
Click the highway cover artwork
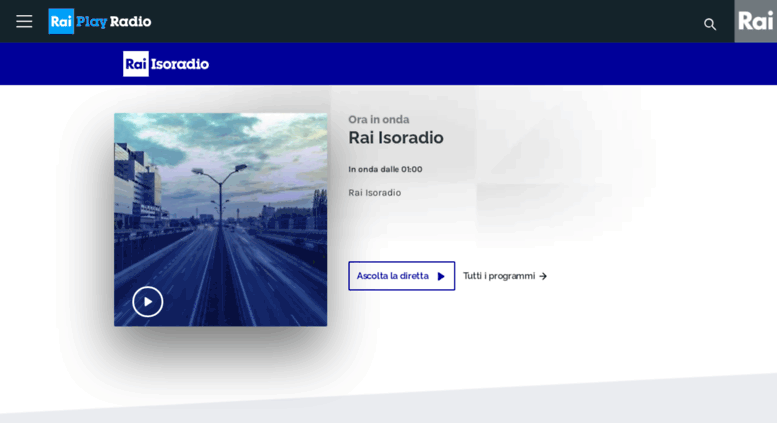221,219
